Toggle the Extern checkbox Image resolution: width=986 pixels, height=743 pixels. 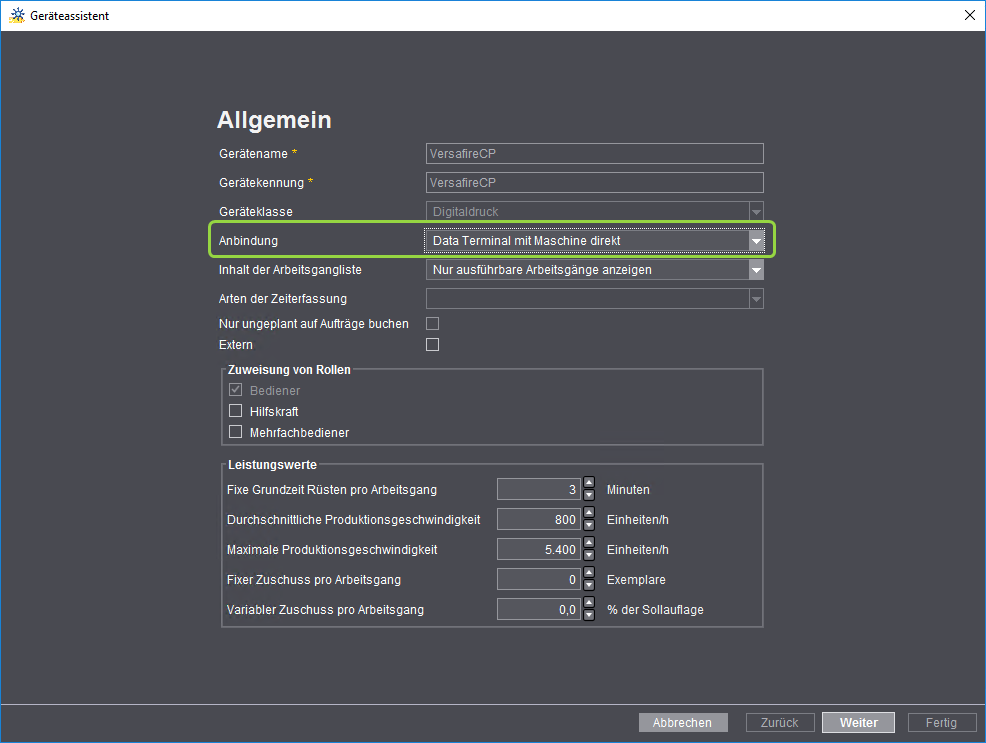[433, 344]
